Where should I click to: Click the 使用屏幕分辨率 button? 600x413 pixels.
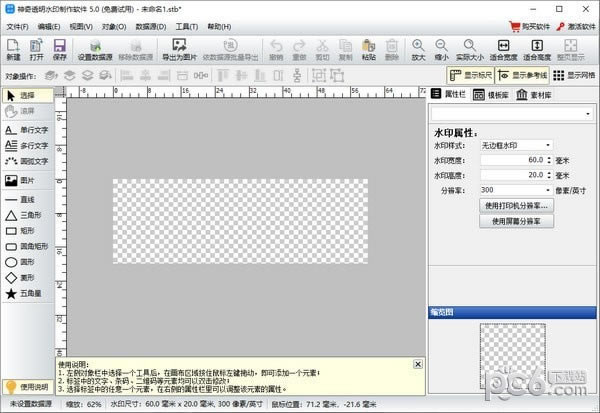tap(516, 219)
